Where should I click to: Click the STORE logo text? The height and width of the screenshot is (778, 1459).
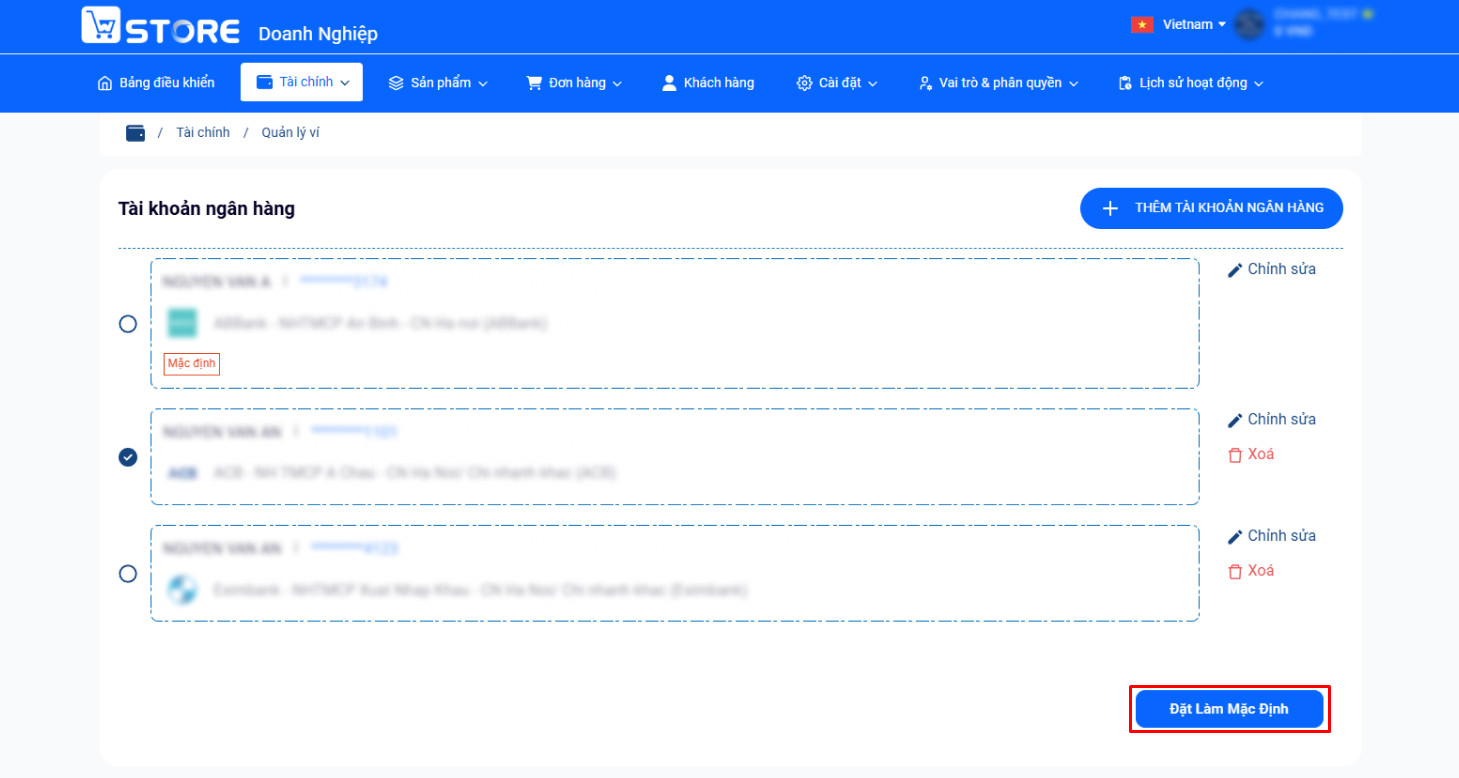pyautogui.click(x=182, y=30)
